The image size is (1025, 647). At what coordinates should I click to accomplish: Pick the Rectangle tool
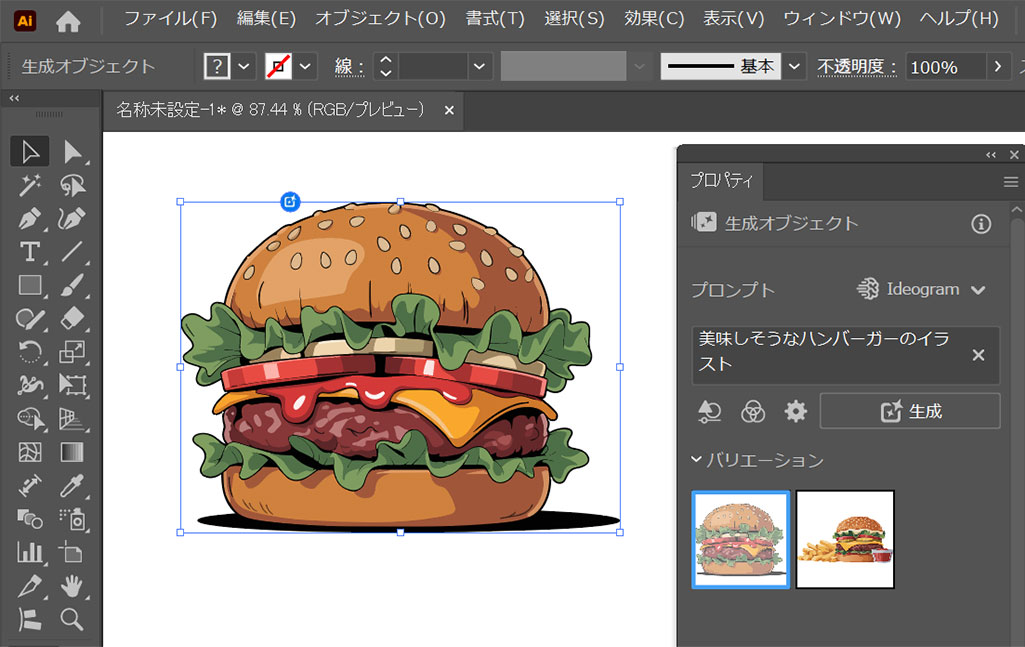(30, 285)
